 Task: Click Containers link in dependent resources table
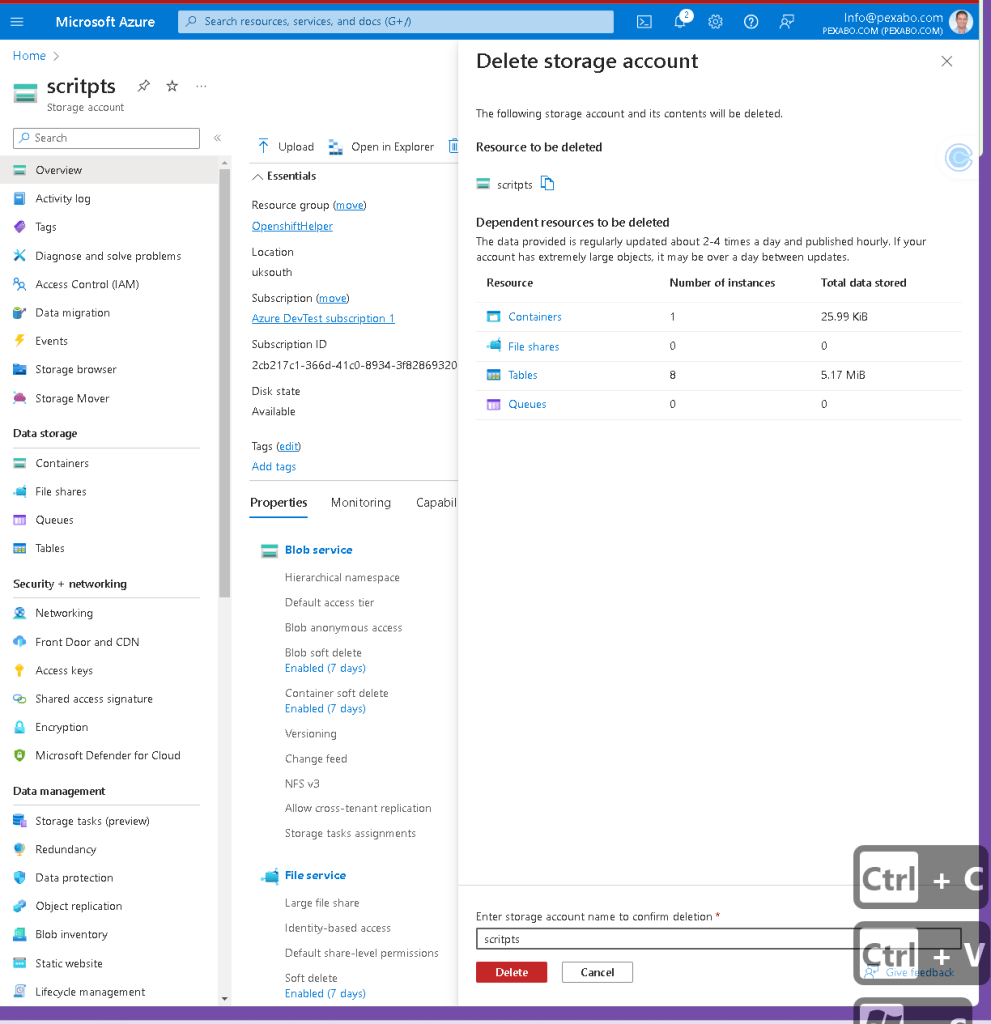(534, 317)
